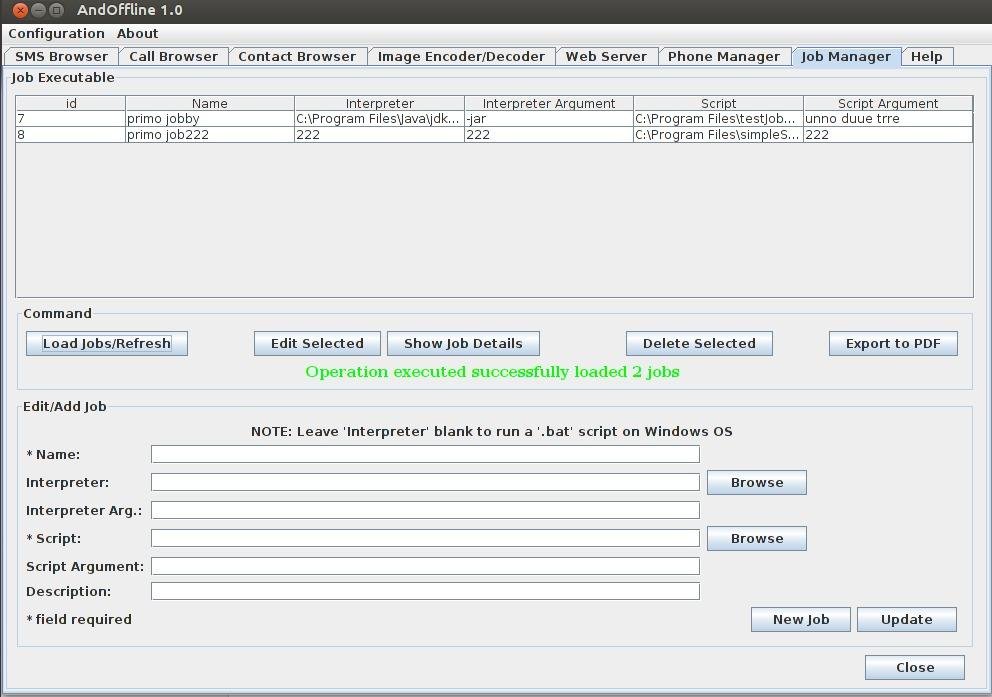Delete the selected job

click(698, 343)
